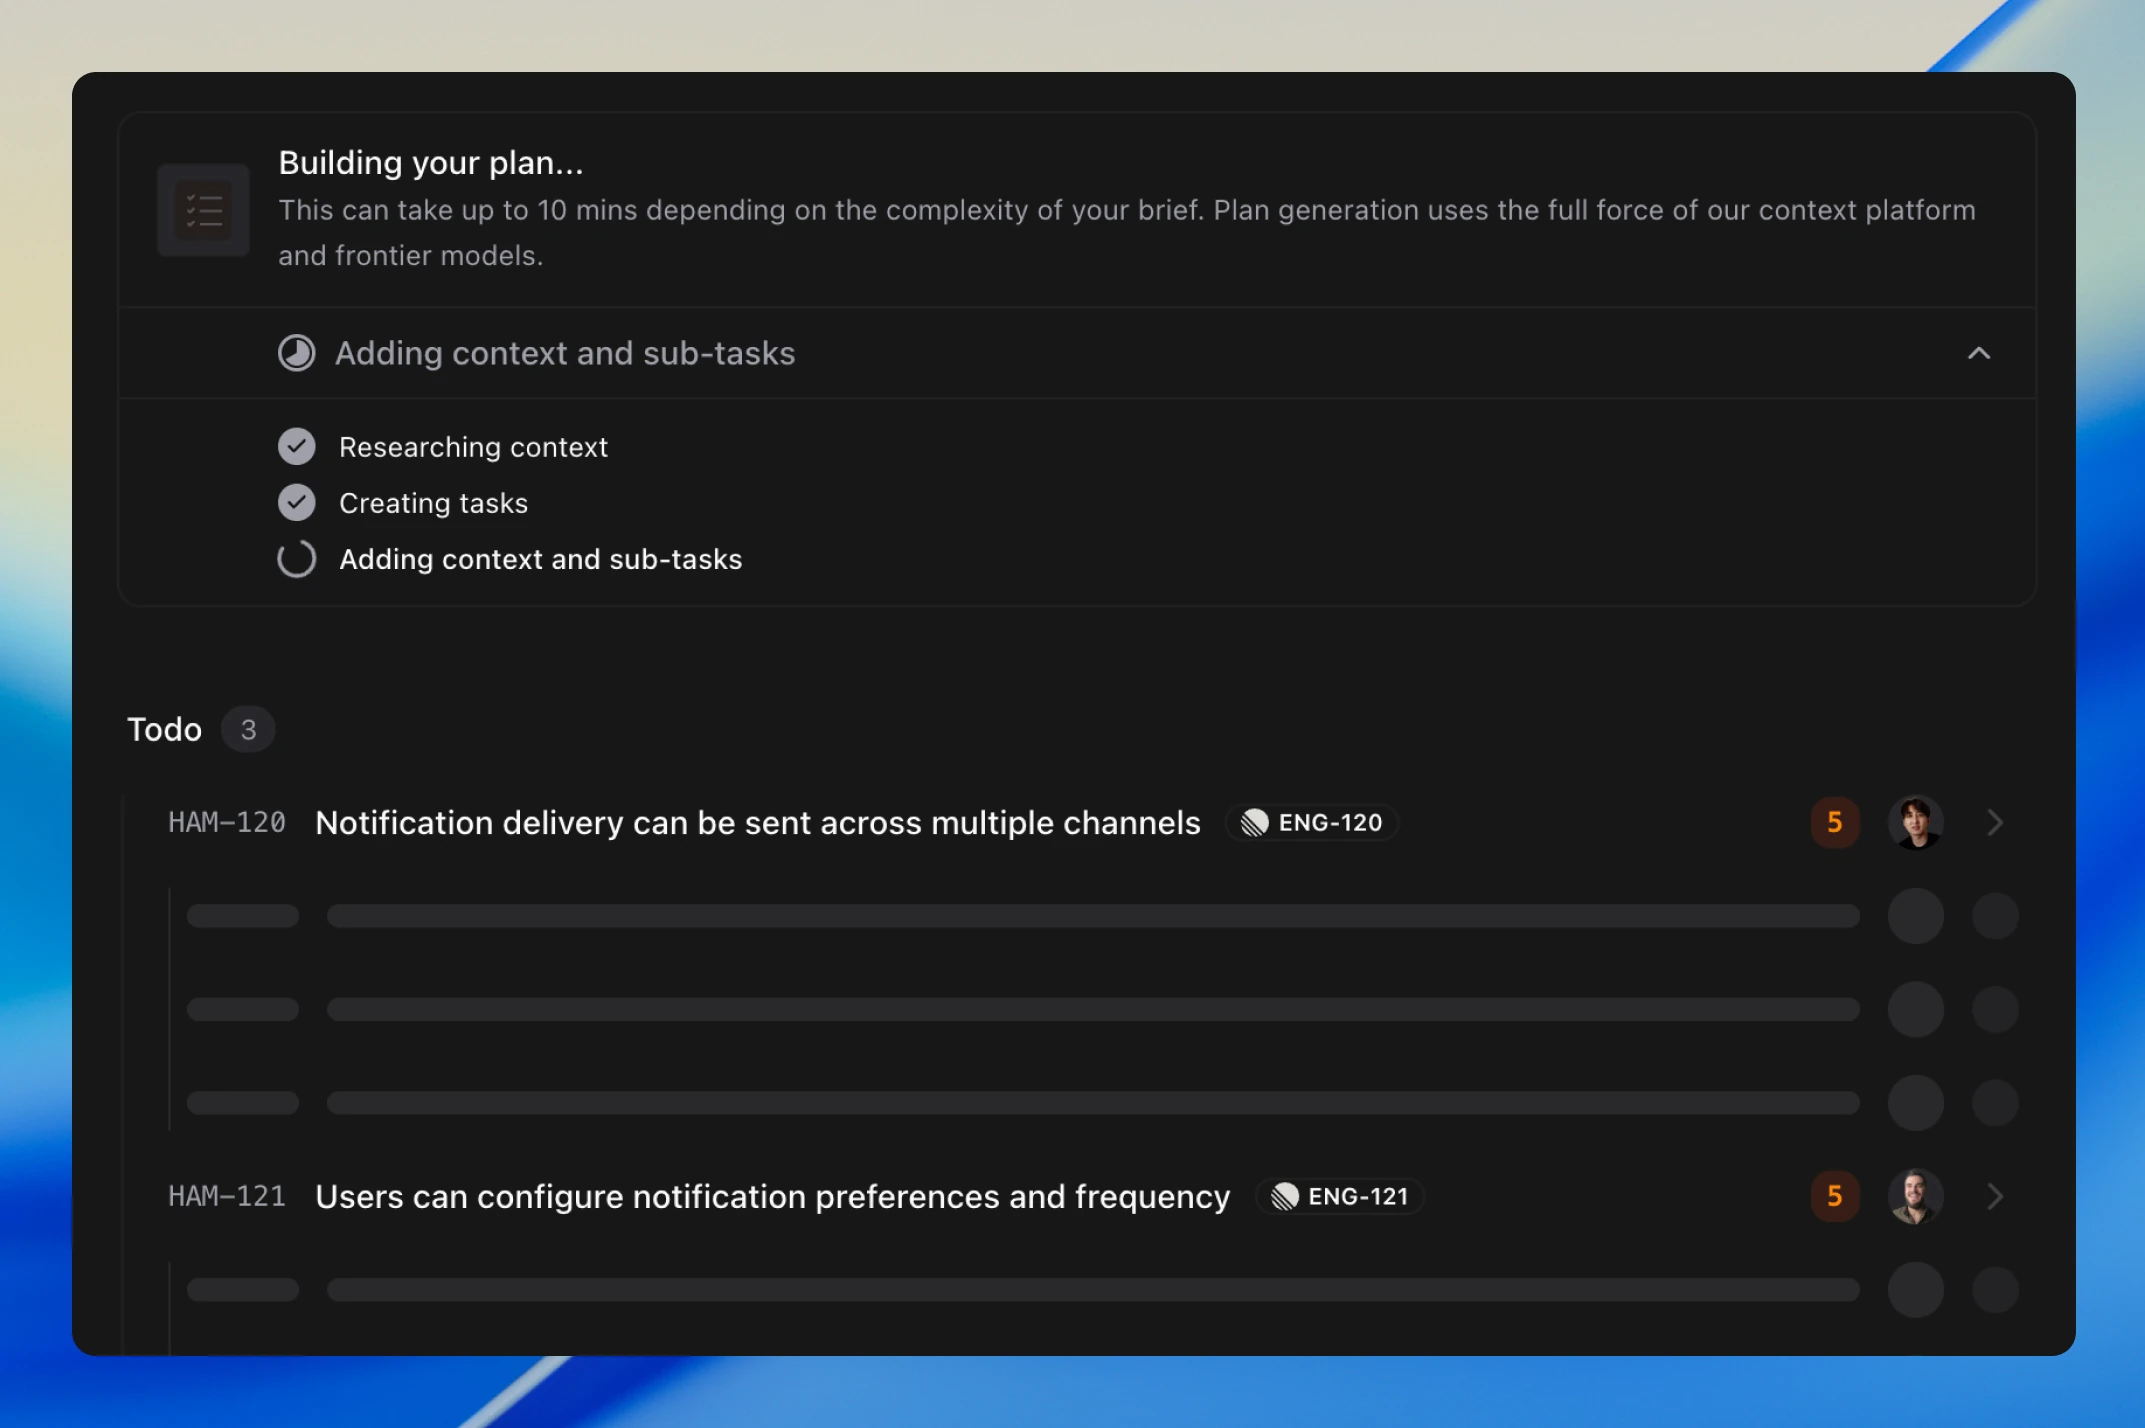Click the assignee avatar on HAM-121
Screen dimensions: 2145x1428
point(1915,1197)
